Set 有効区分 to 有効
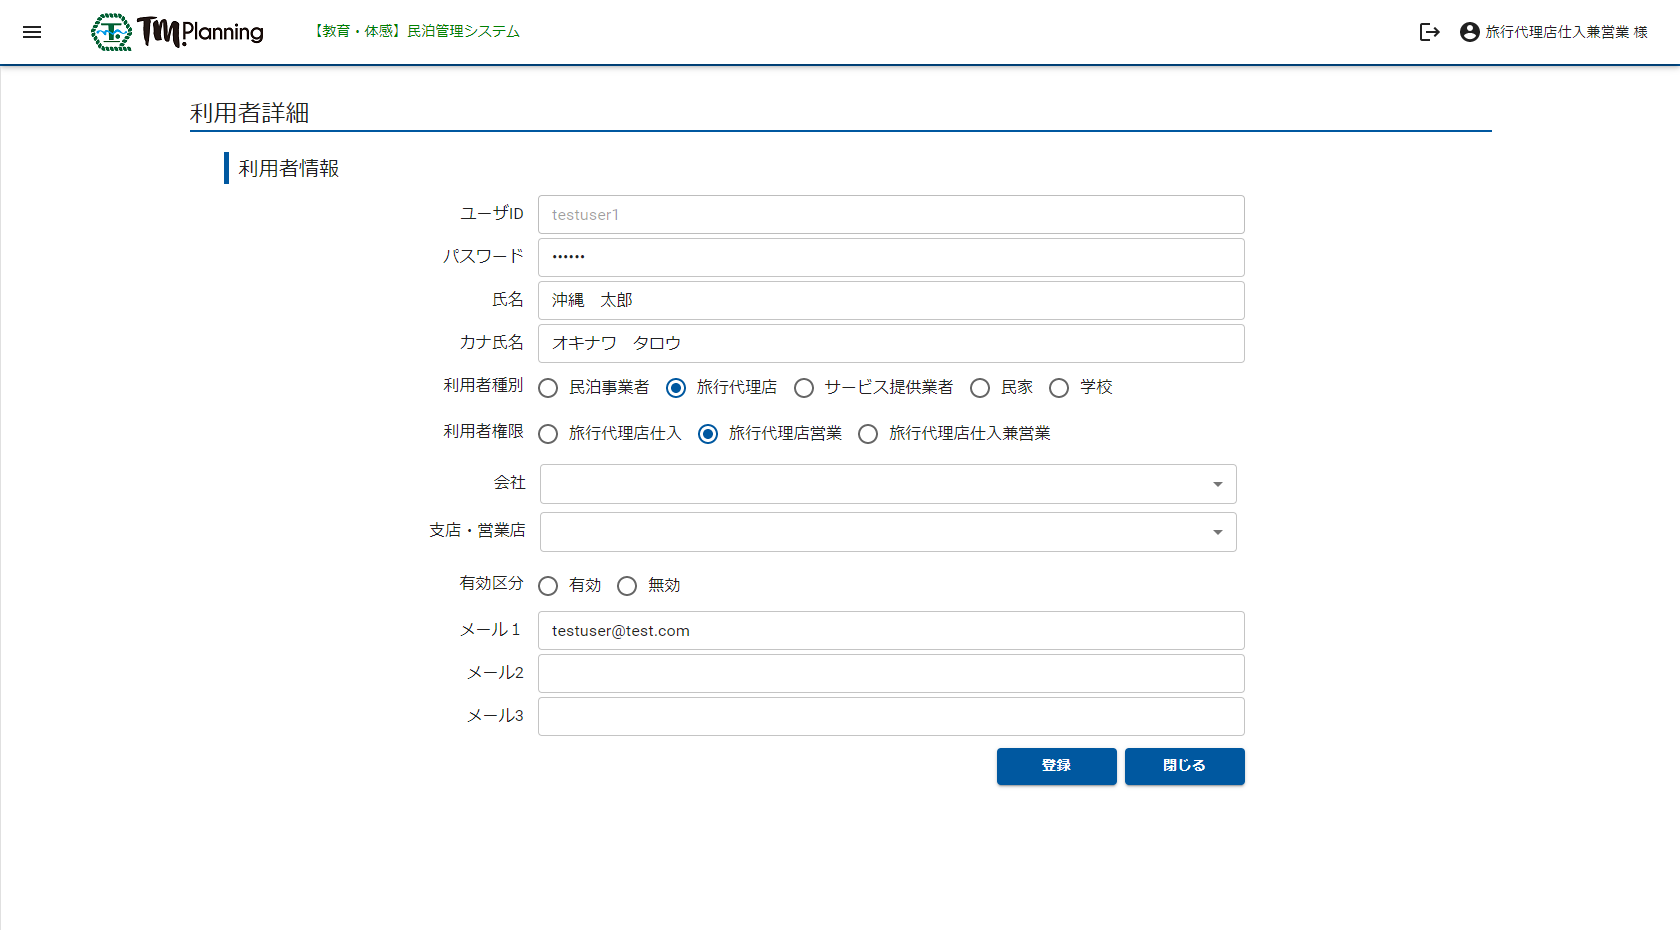This screenshot has height=939, width=1680. click(548, 586)
